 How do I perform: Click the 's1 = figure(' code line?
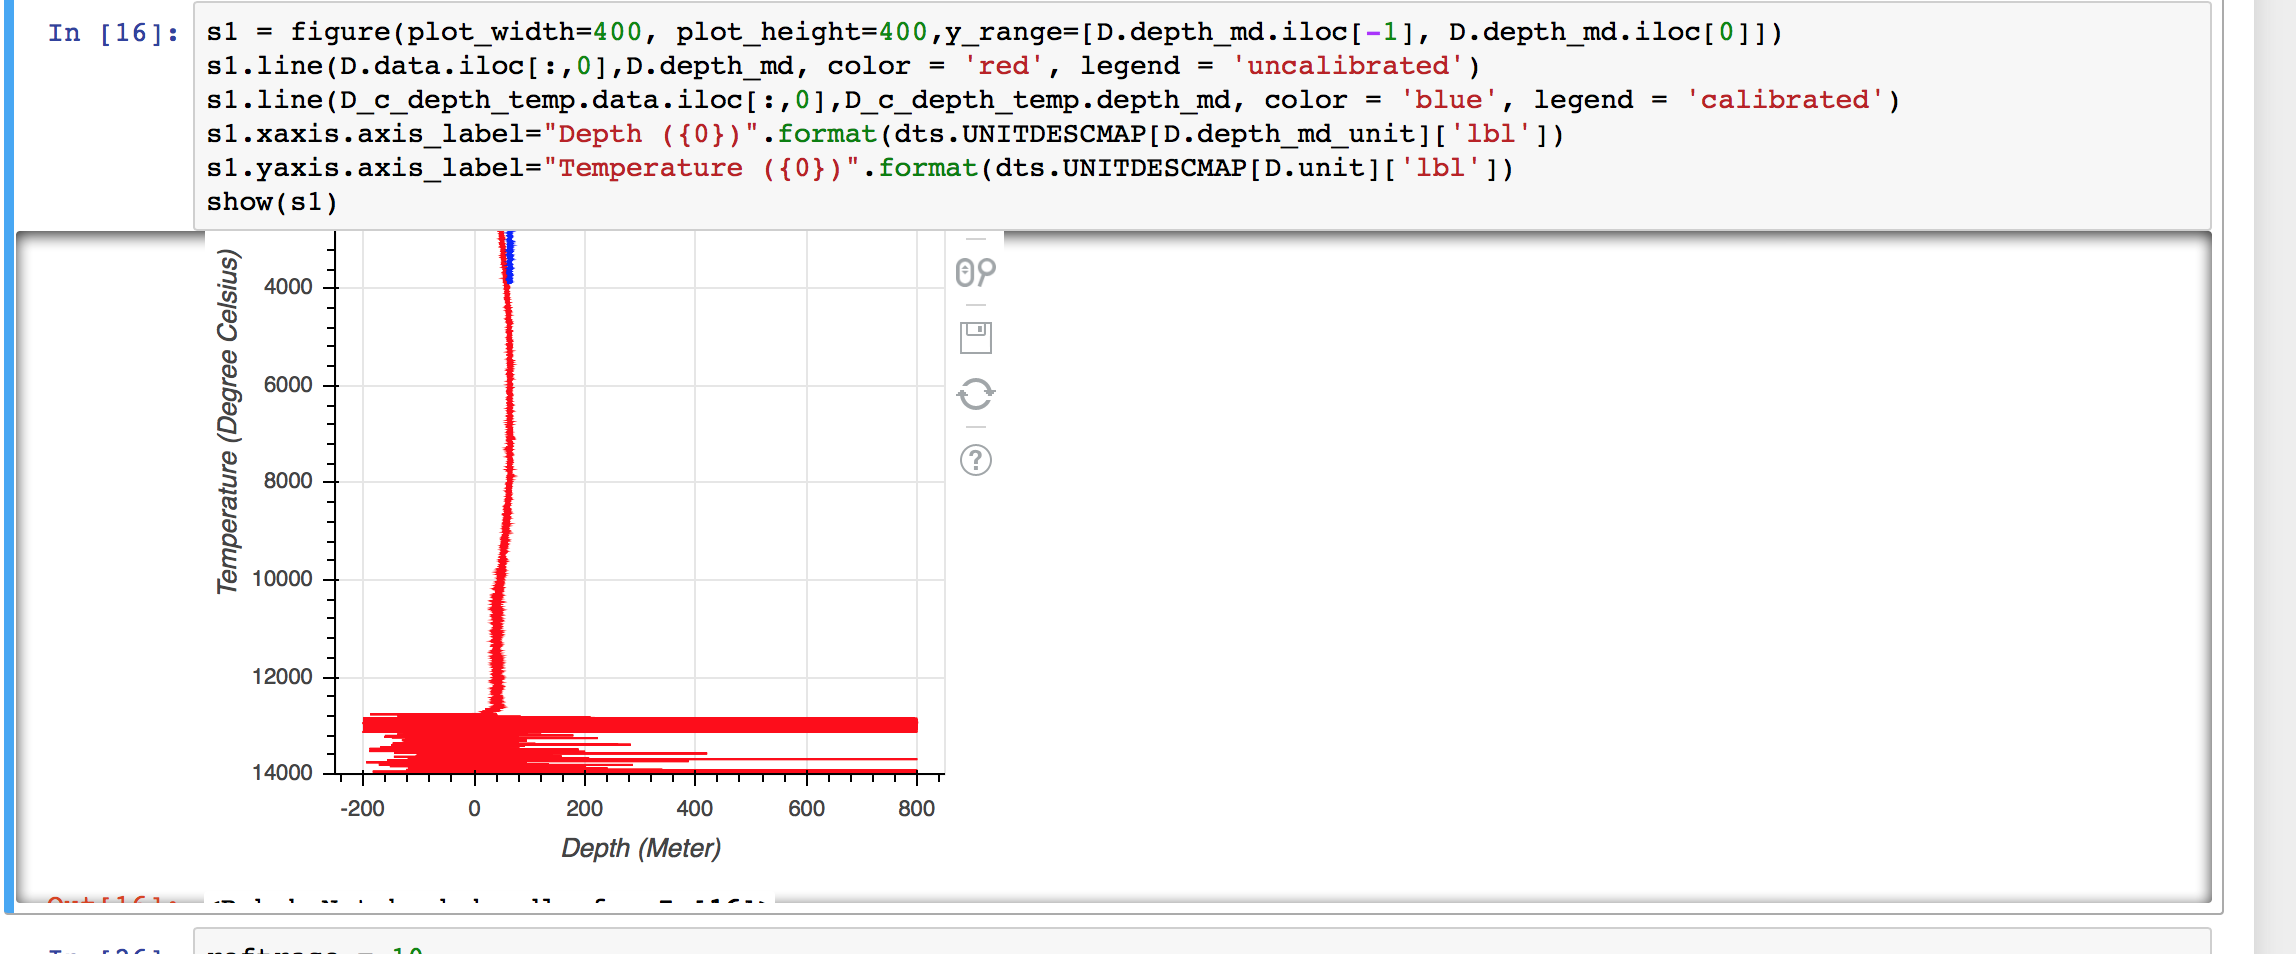(994, 32)
